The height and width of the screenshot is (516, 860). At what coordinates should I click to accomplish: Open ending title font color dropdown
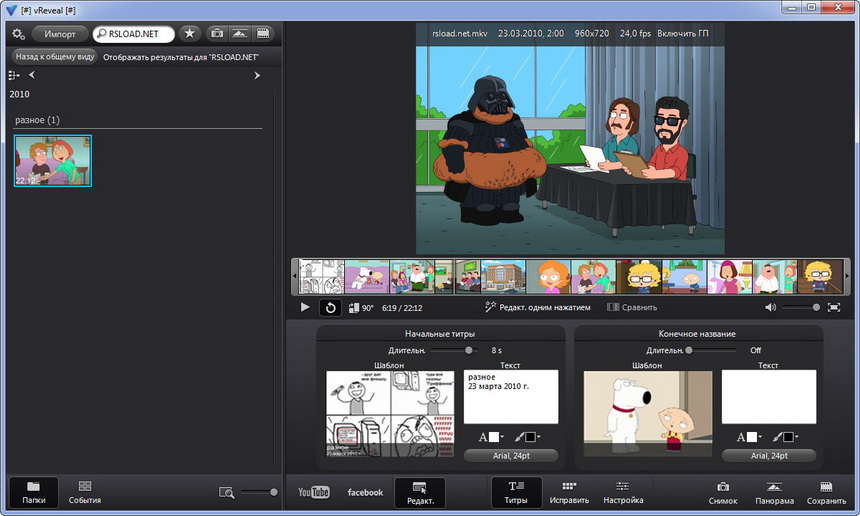coord(749,437)
